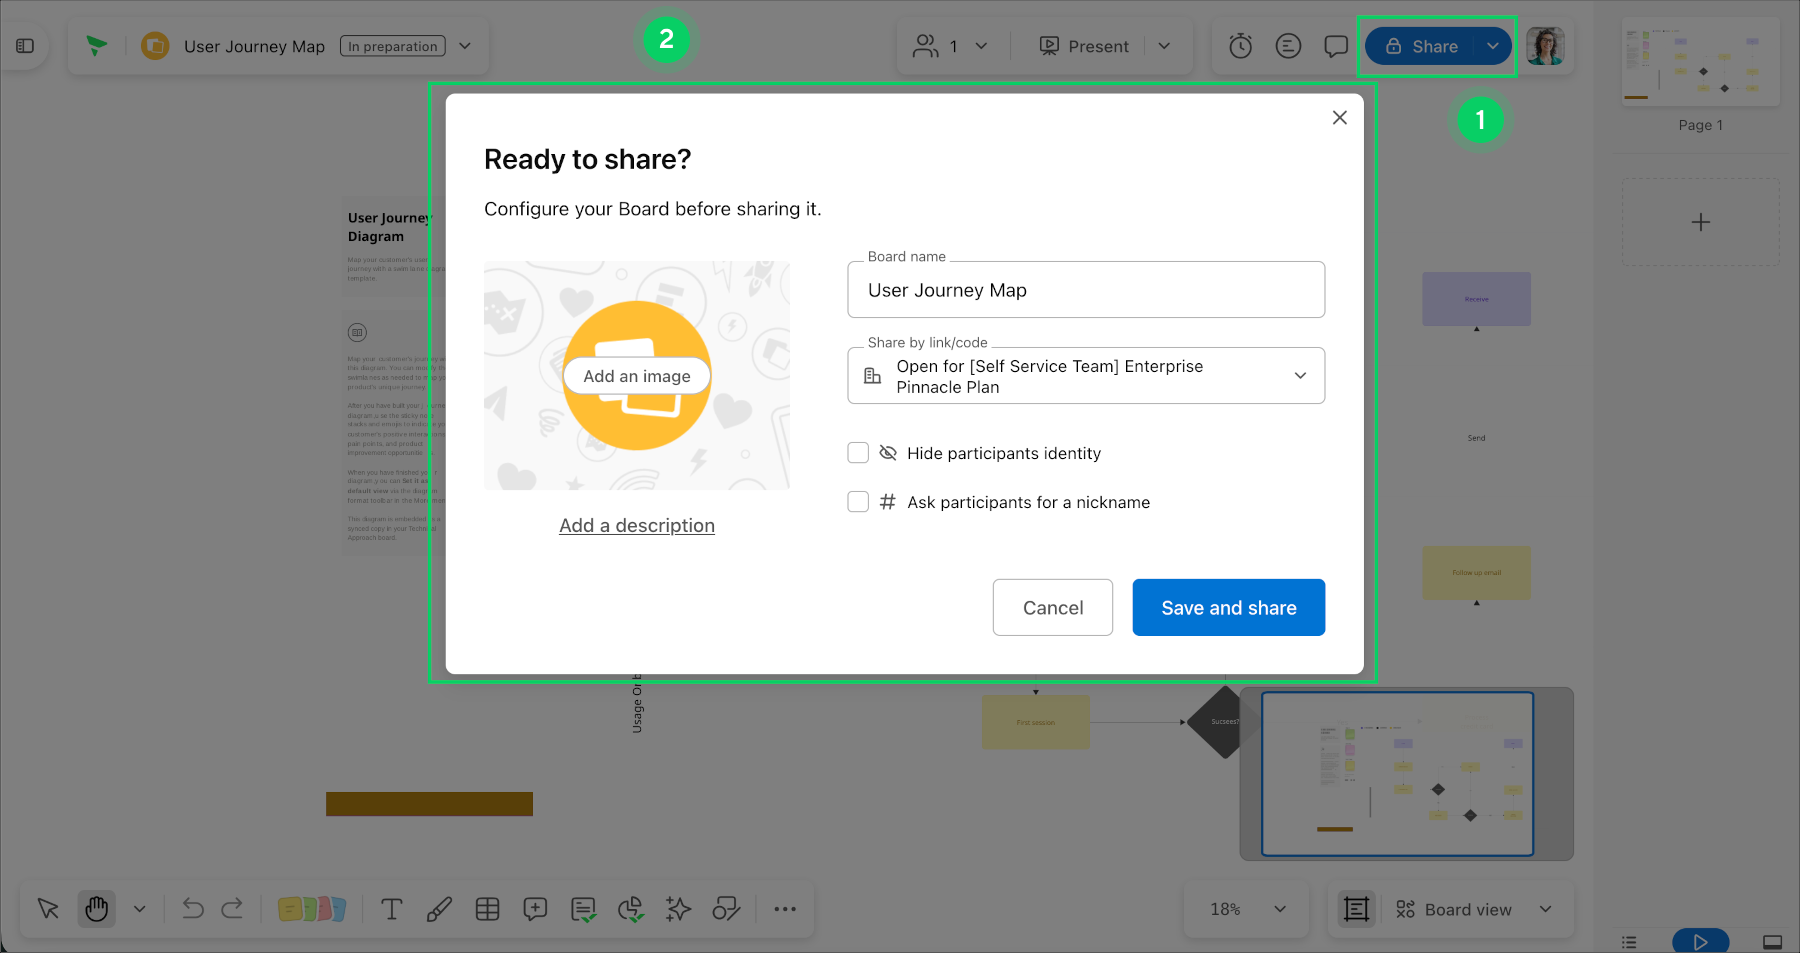Open the AI sparkle tool
The width and height of the screenshot is (1800, 953).
point(679,909)
